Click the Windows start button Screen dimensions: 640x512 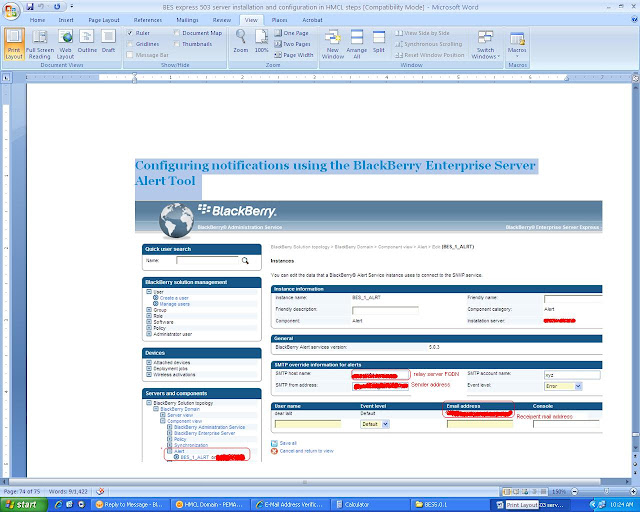coord(24,505)
